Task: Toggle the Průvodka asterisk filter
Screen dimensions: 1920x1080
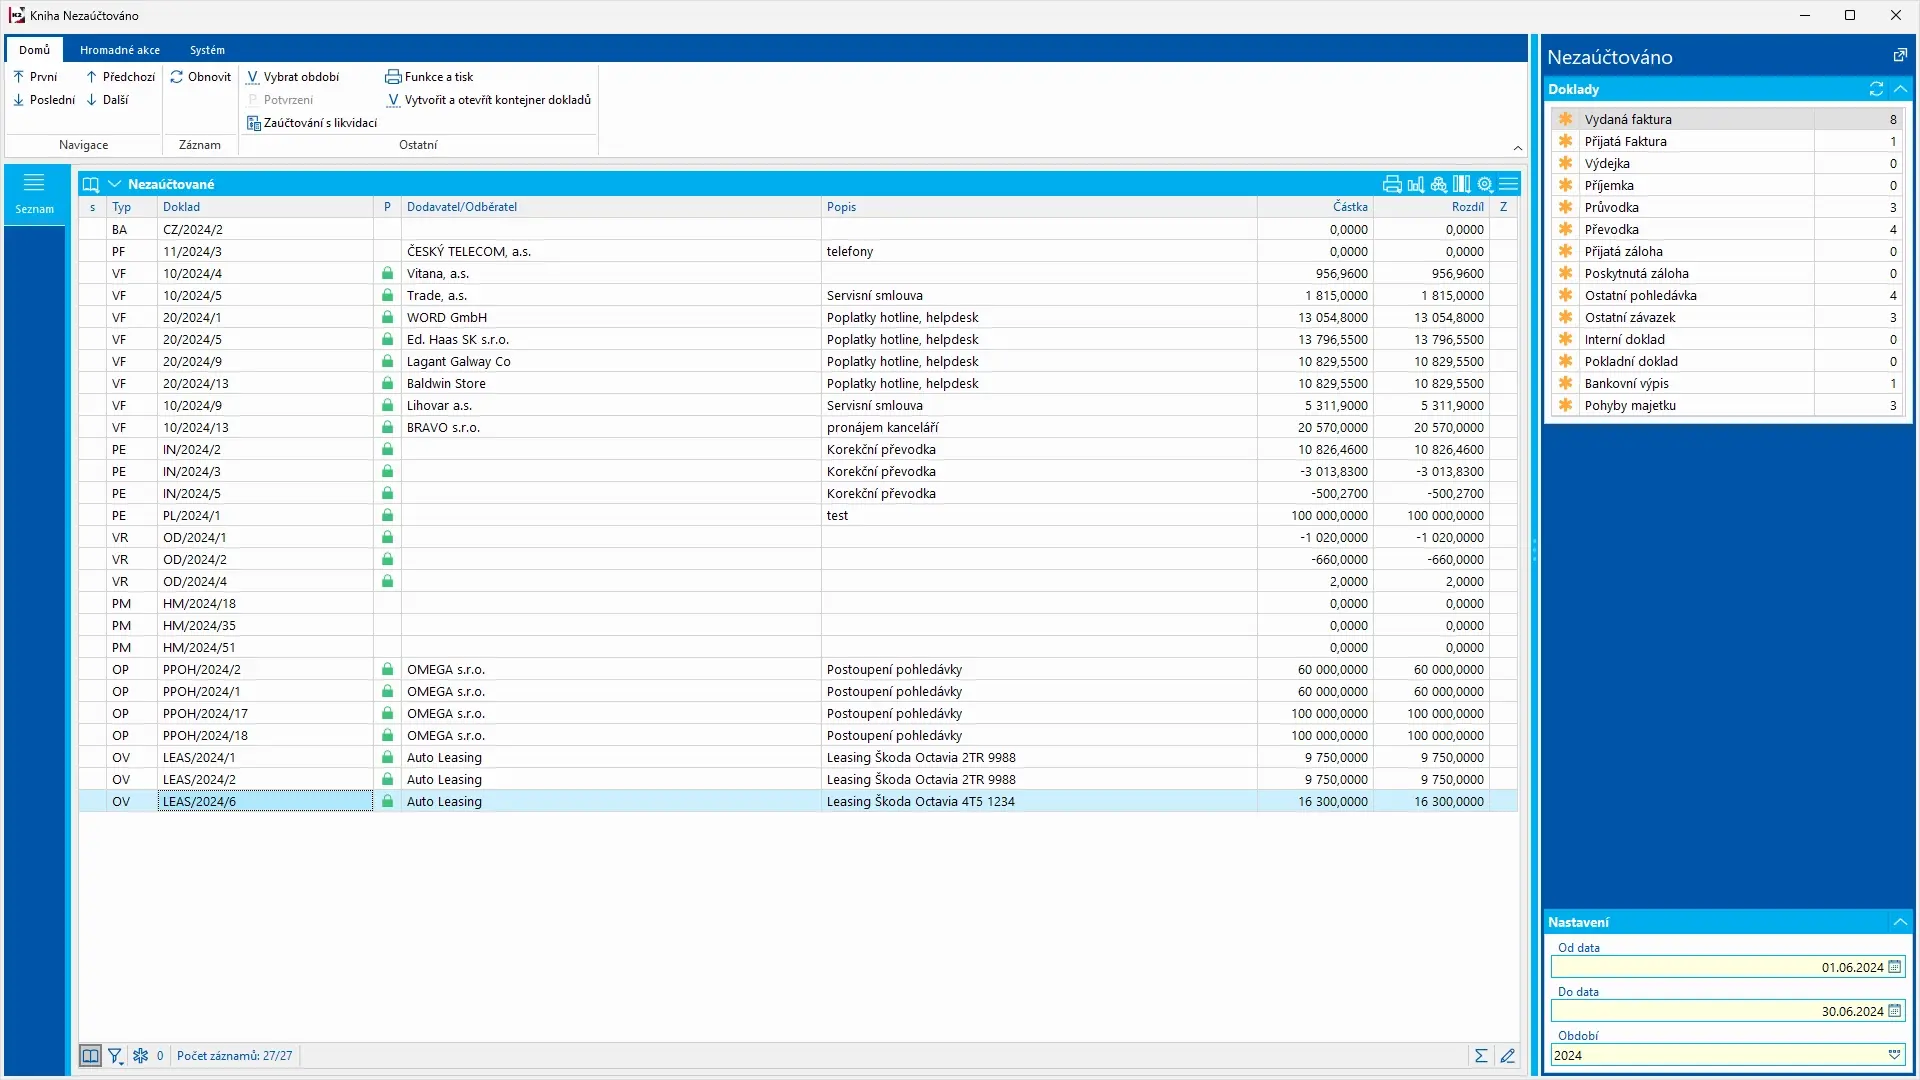Action: [x=1566, y=207]
